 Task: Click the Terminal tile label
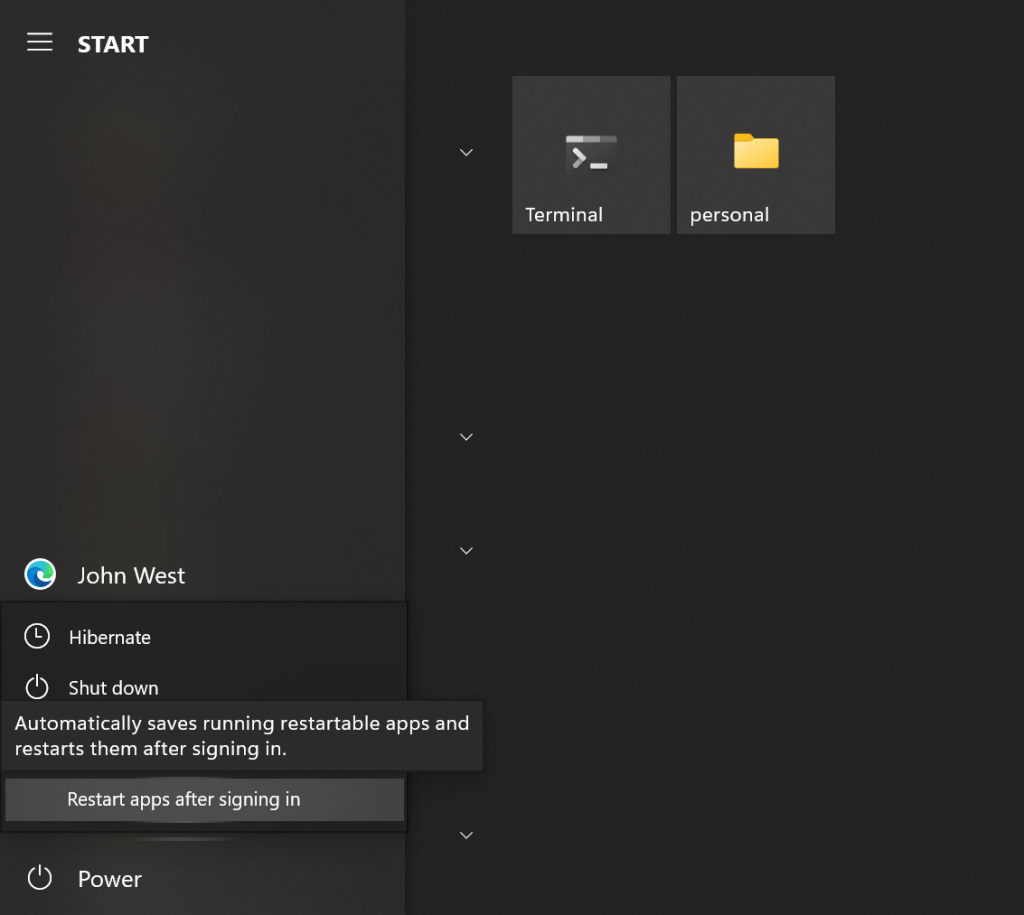564,215
